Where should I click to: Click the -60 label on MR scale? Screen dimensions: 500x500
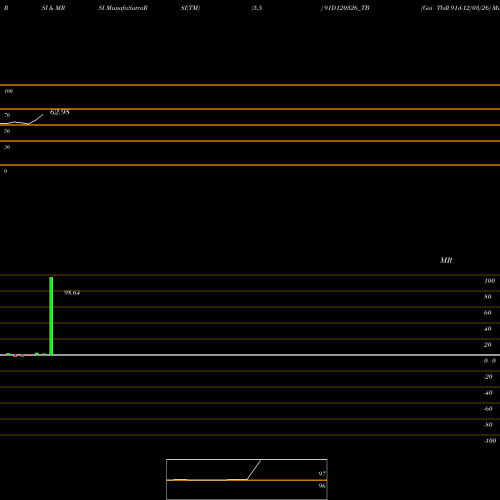coord(488,409)
